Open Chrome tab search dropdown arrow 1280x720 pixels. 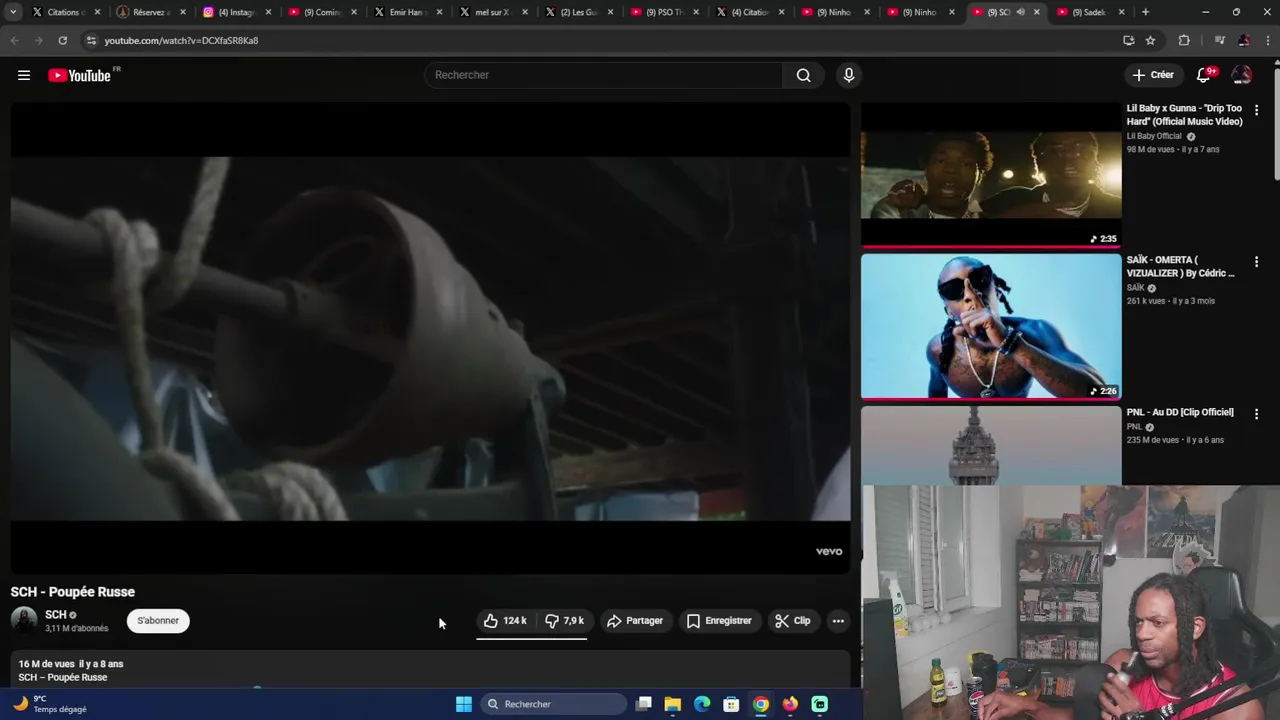13,12
